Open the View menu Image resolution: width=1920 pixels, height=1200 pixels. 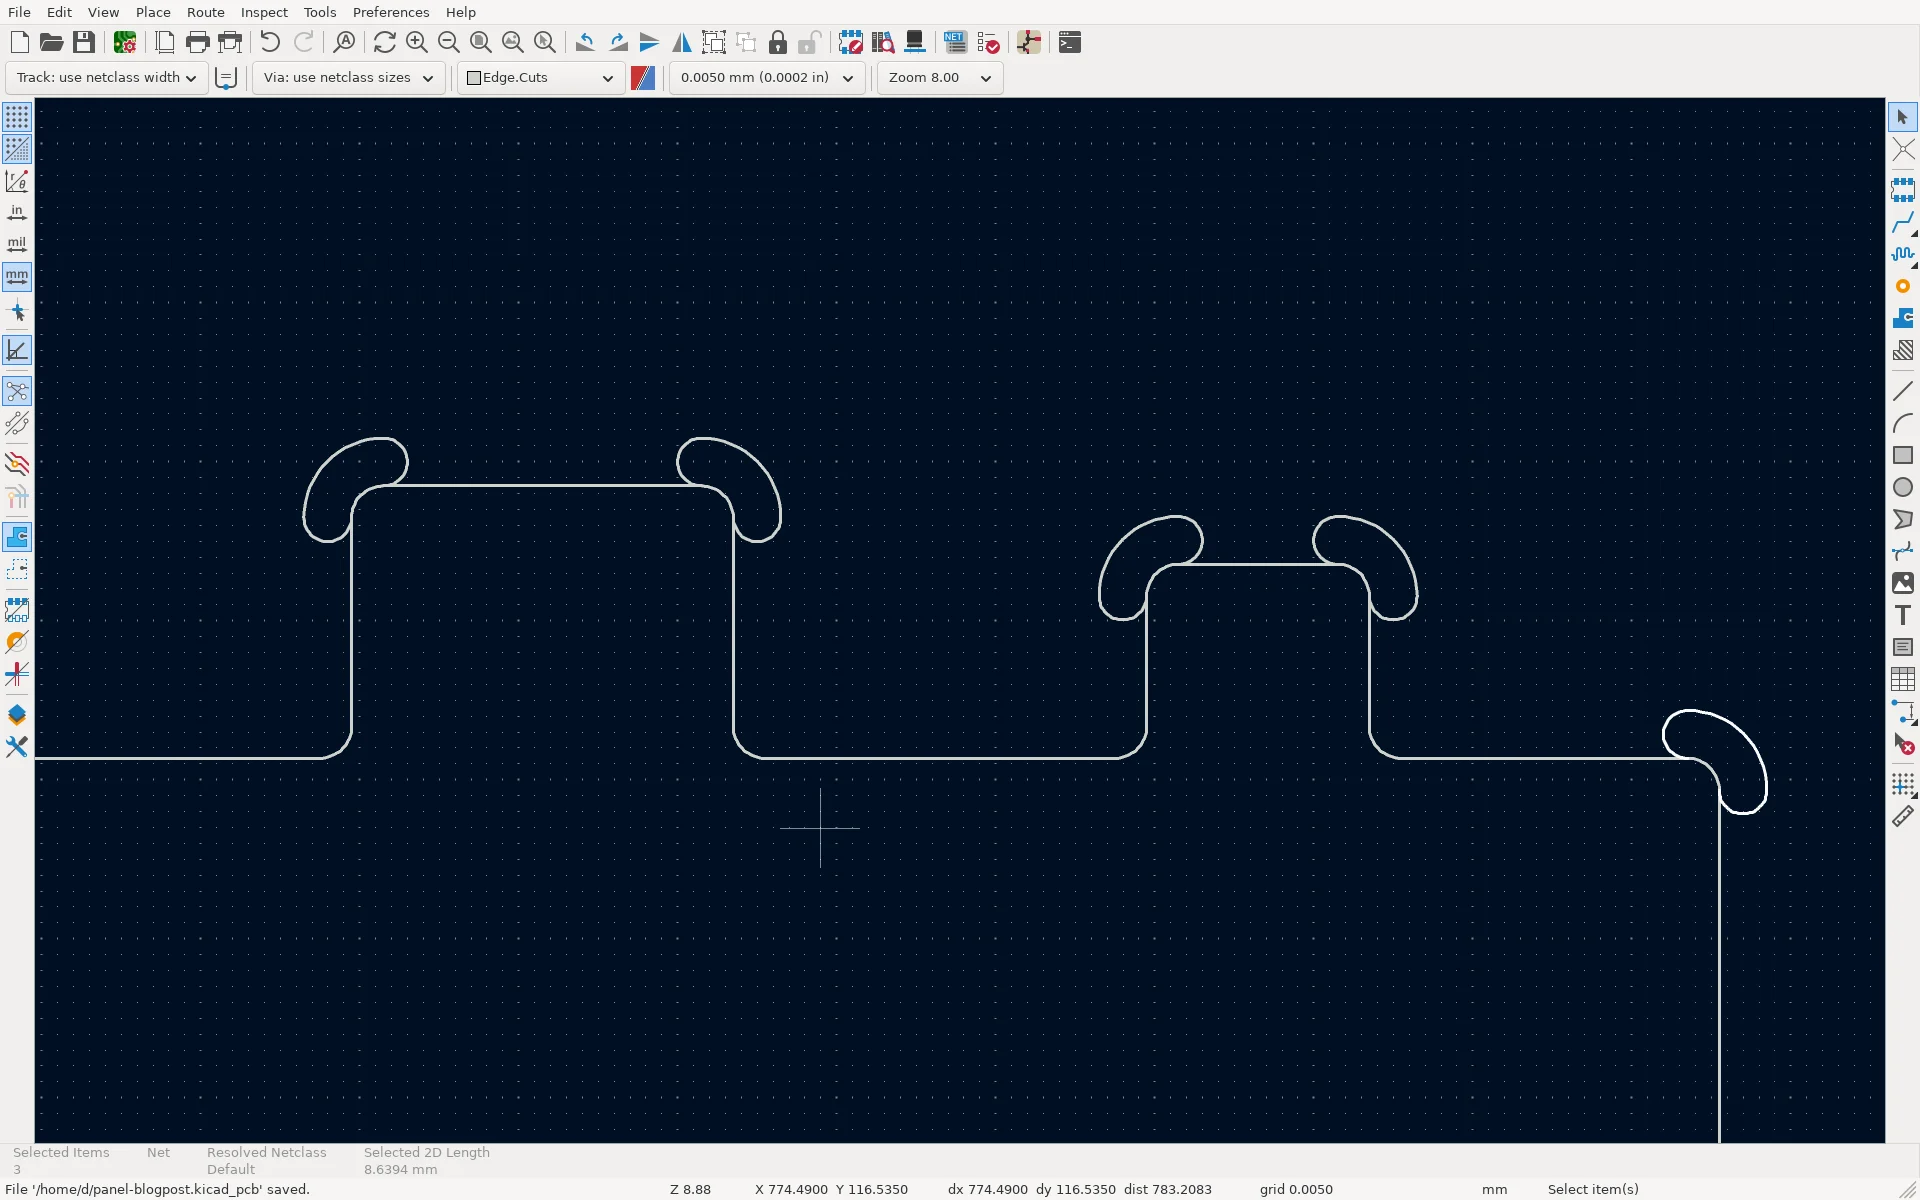pos(103,12)
